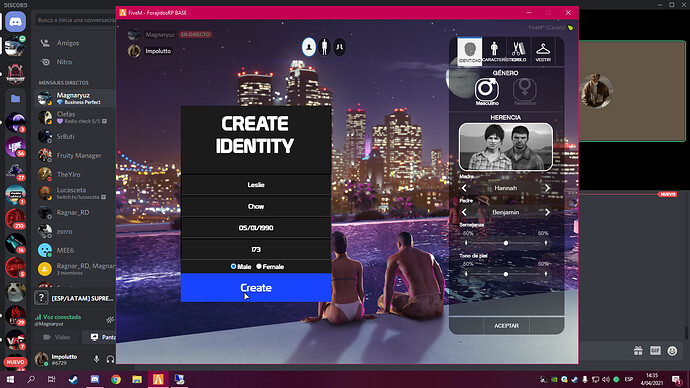Click the Aceptar button

coord(506,326)
